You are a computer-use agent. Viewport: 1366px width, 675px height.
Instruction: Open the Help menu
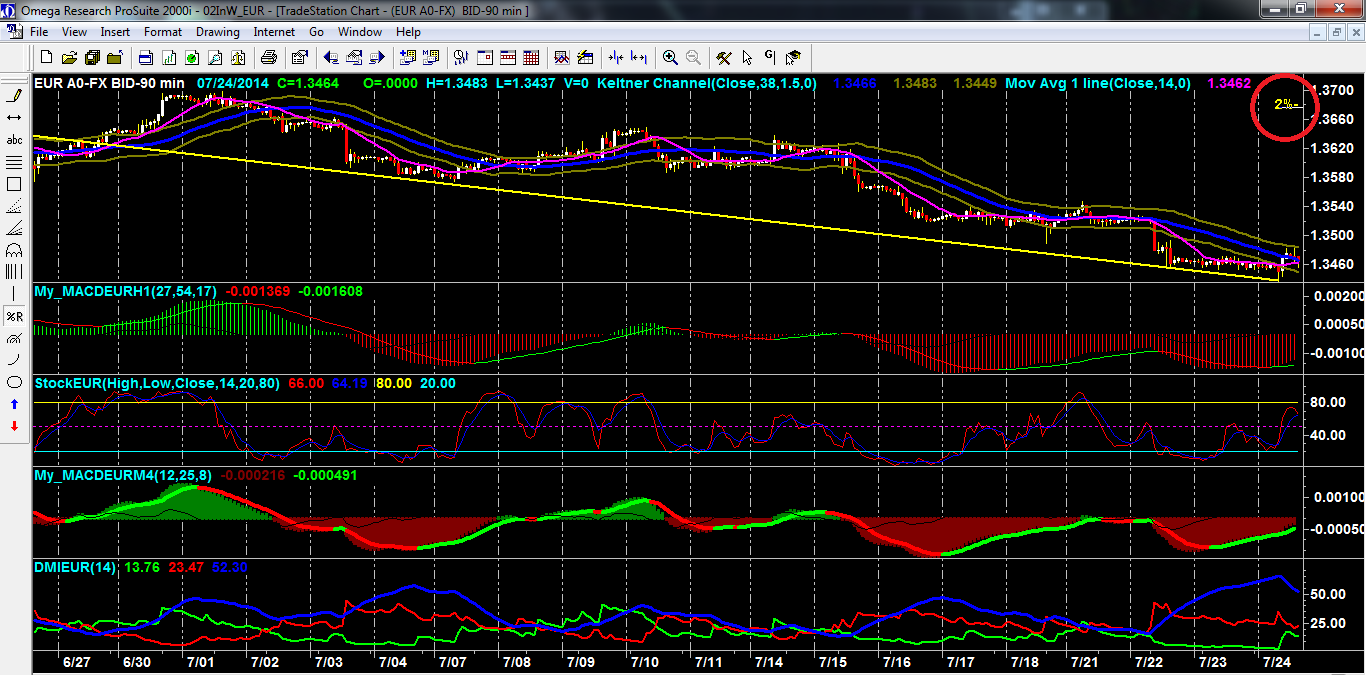(408, 32)
